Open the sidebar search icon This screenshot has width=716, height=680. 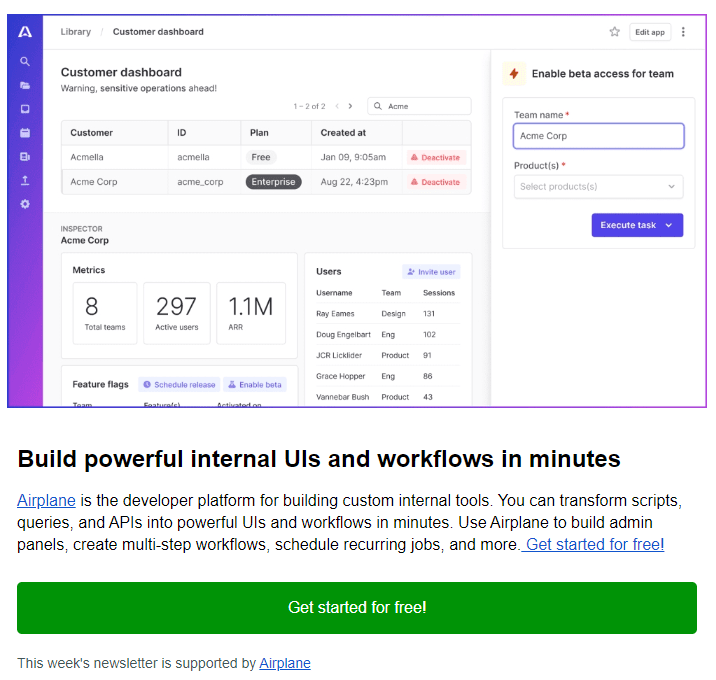point(25,61)
